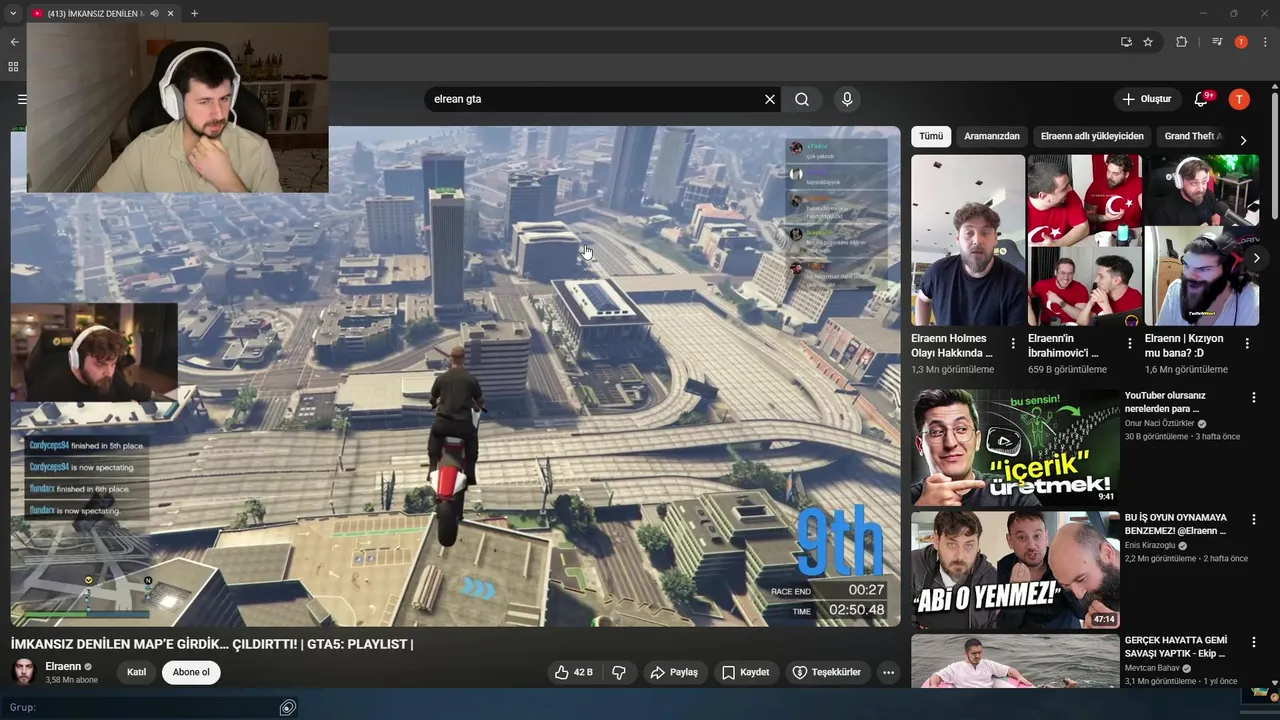This screenshot has width=1280, height=720.
Task: Select the 'Elraenn adlı yükleyiciden' chip
Action: [1092, 136]
